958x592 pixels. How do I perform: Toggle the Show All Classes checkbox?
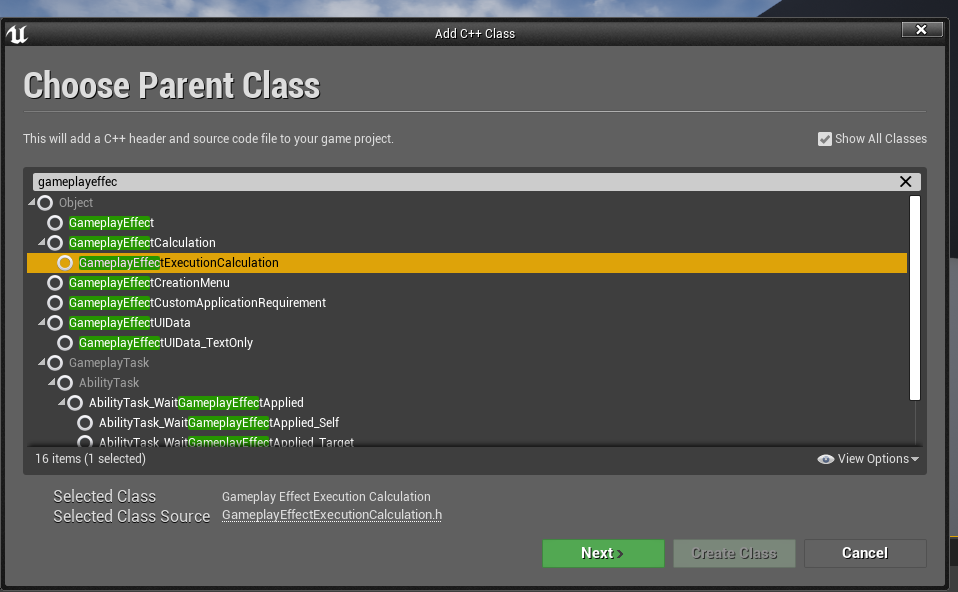[x=824, y=139]
